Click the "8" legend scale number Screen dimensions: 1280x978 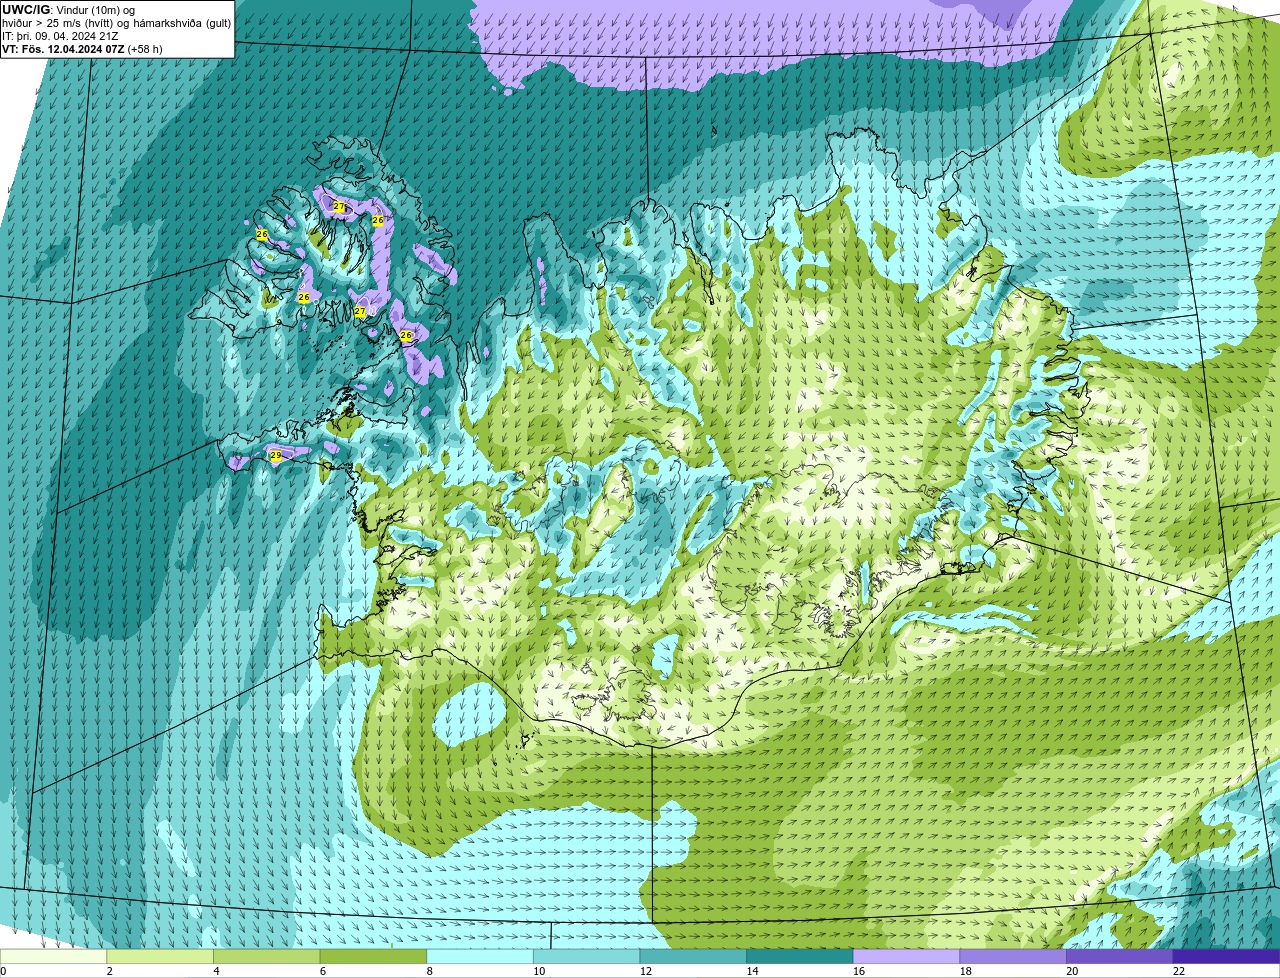(x=429, y=971)
